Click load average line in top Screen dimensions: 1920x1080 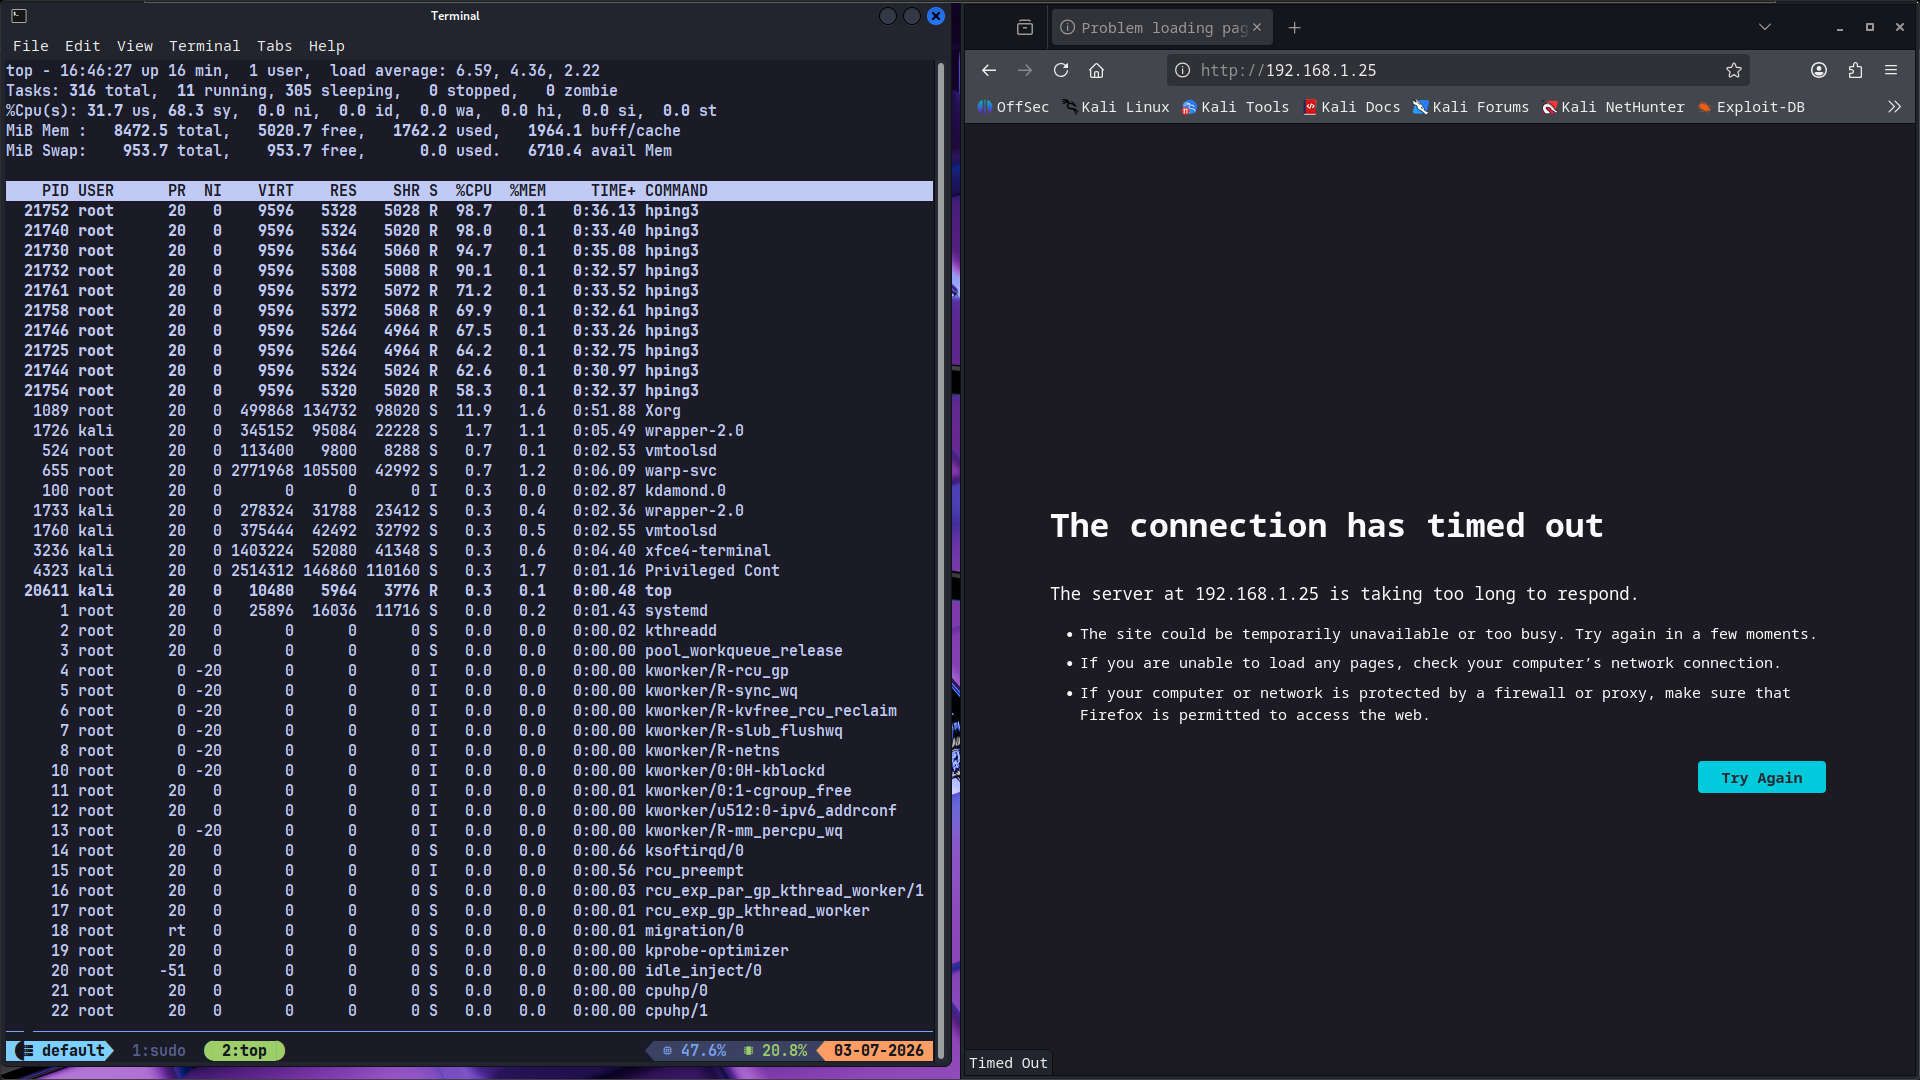(303, 71)
